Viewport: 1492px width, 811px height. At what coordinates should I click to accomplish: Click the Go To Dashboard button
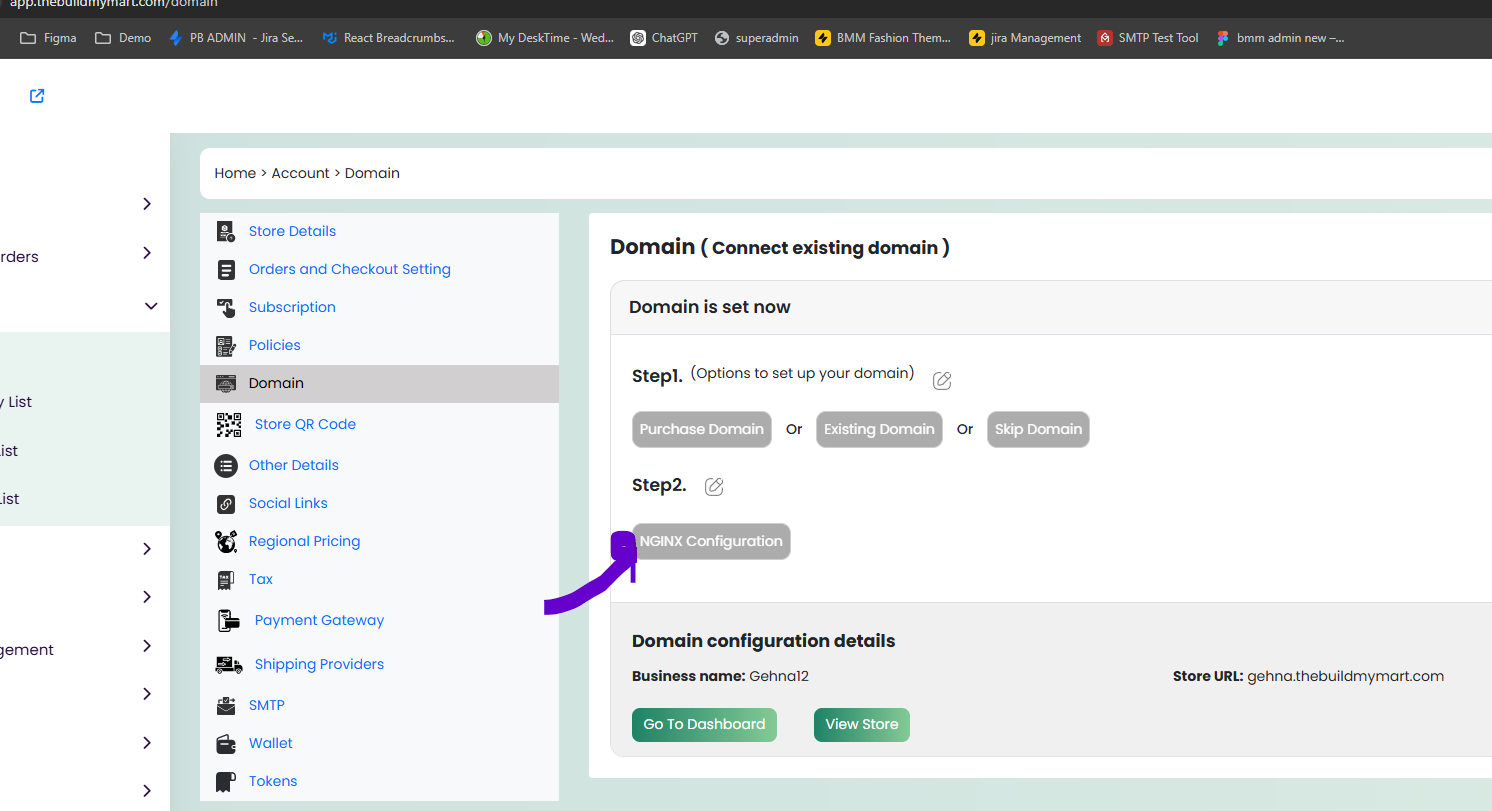(704, 724)
